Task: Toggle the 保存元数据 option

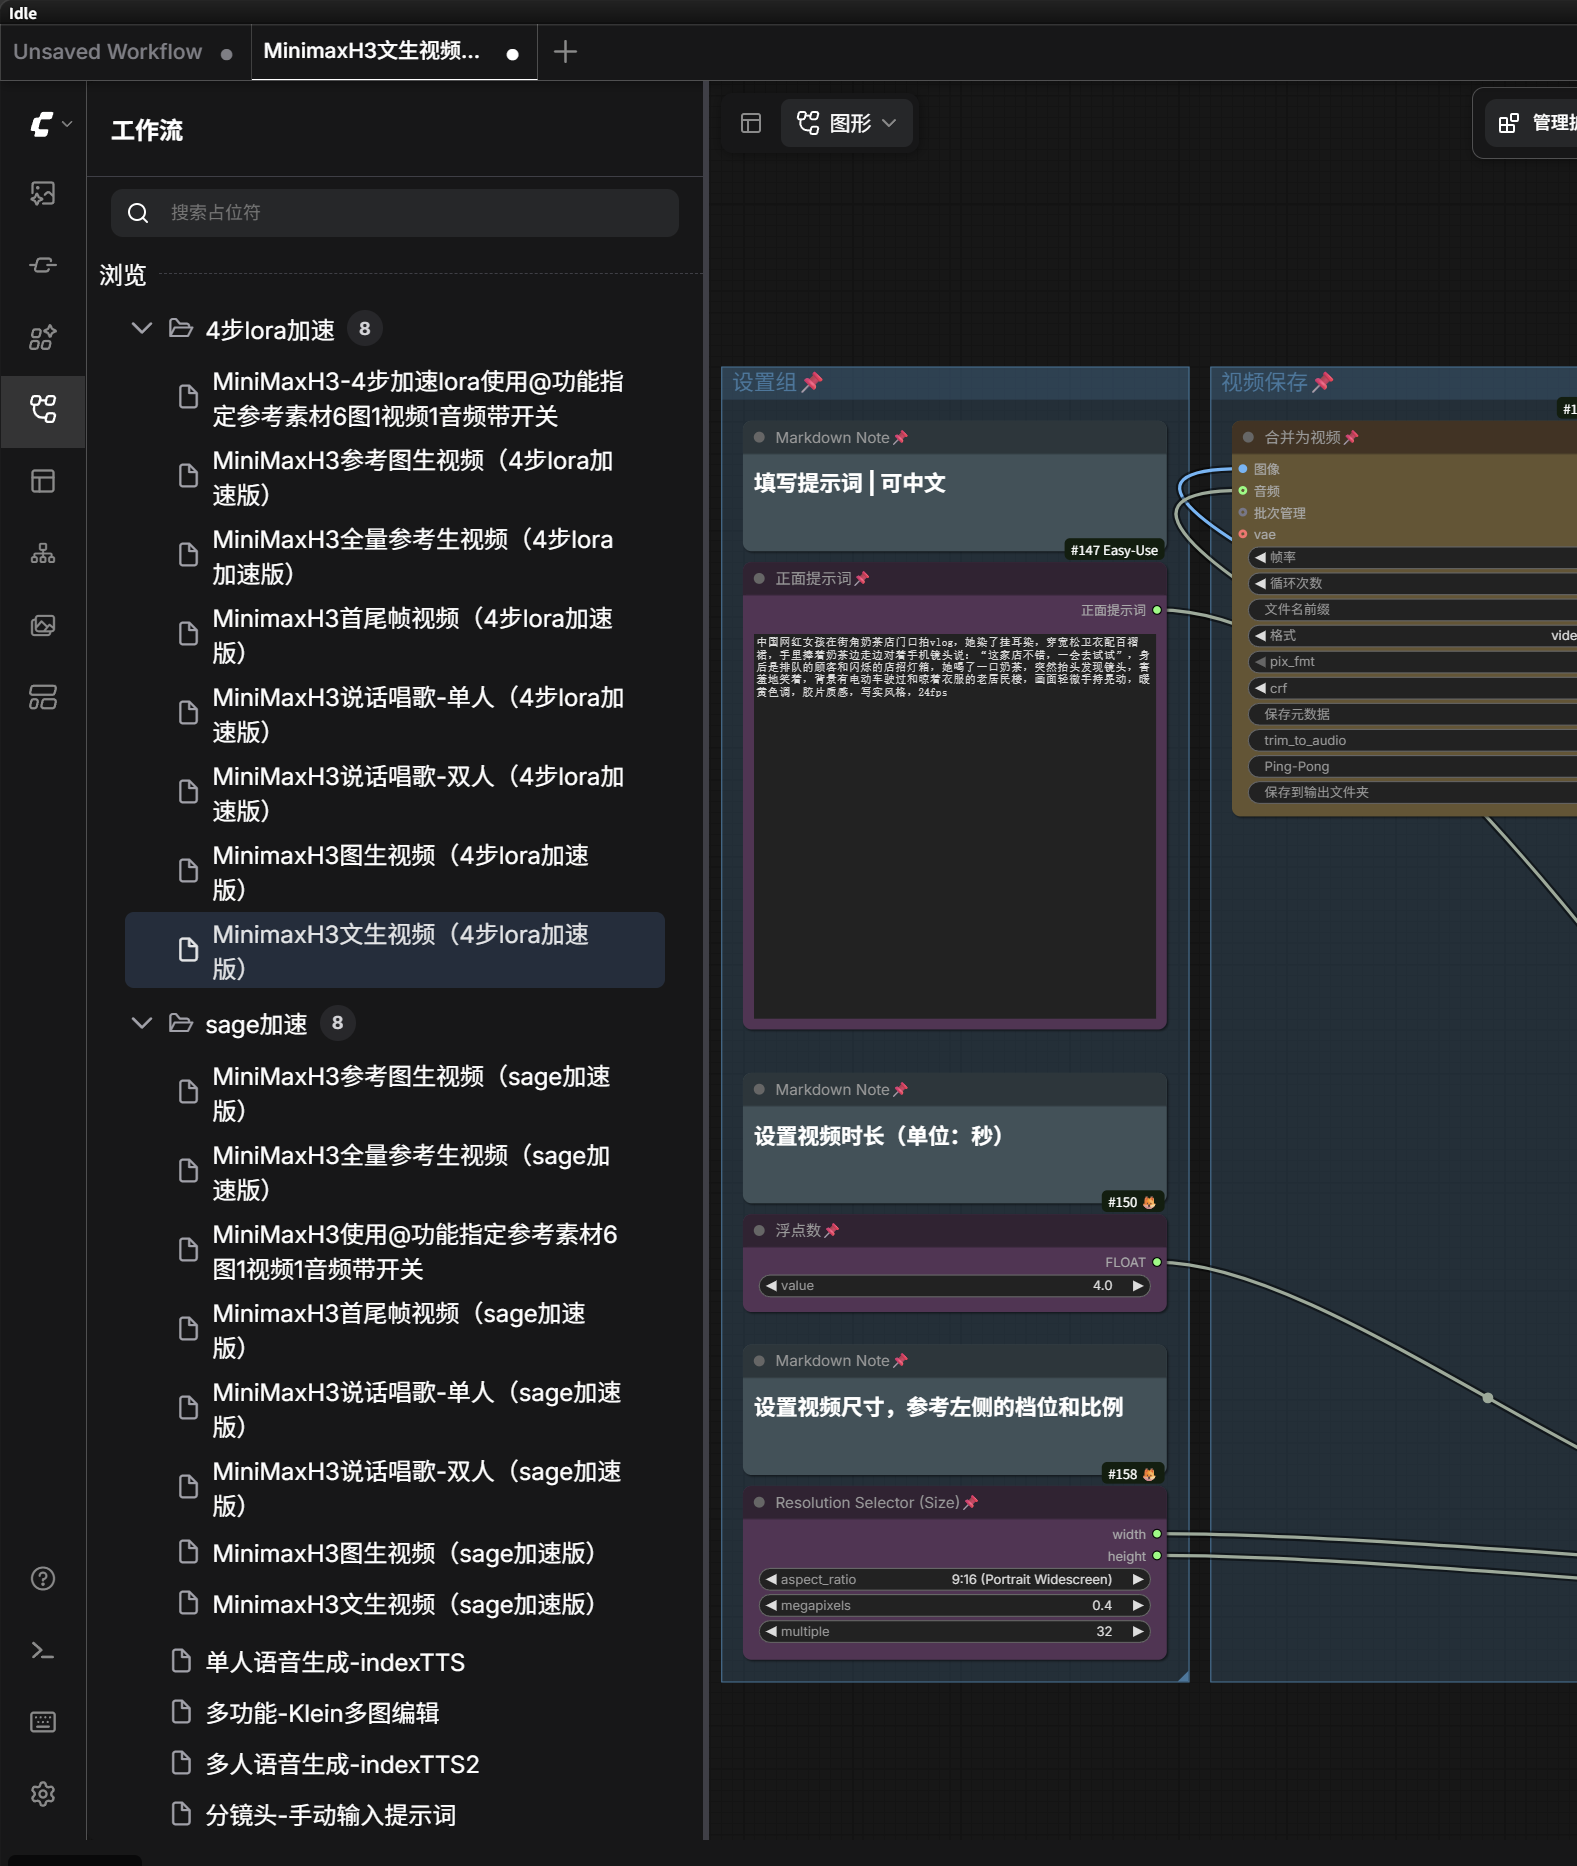Action: pos(1412,714)
